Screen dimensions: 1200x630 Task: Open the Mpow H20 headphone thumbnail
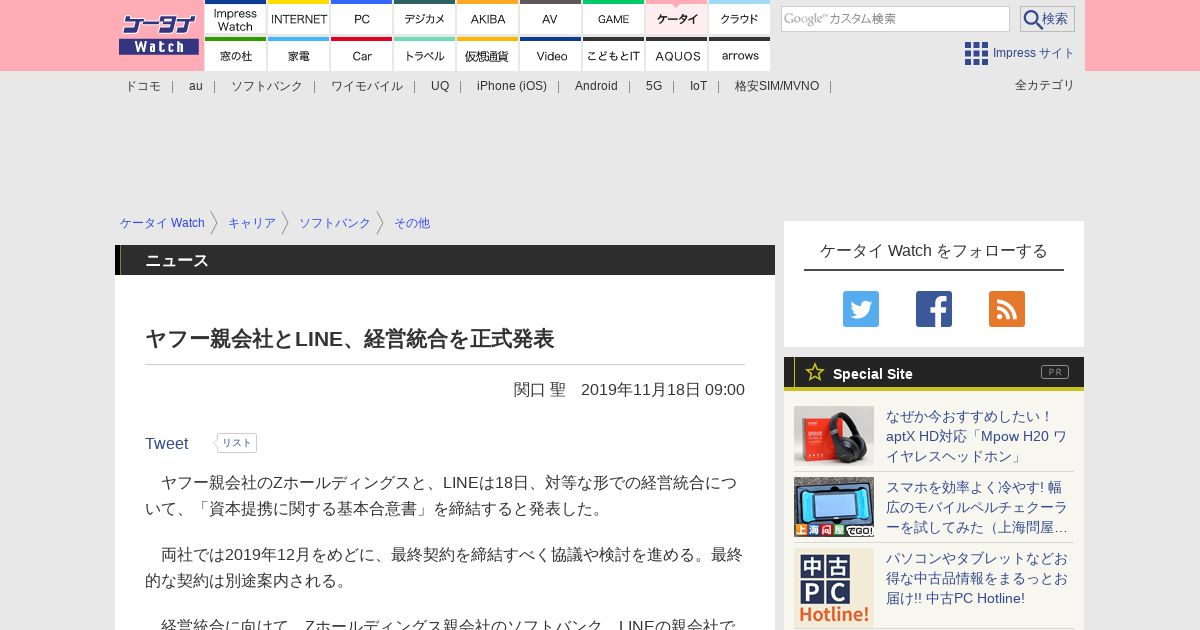834,435
